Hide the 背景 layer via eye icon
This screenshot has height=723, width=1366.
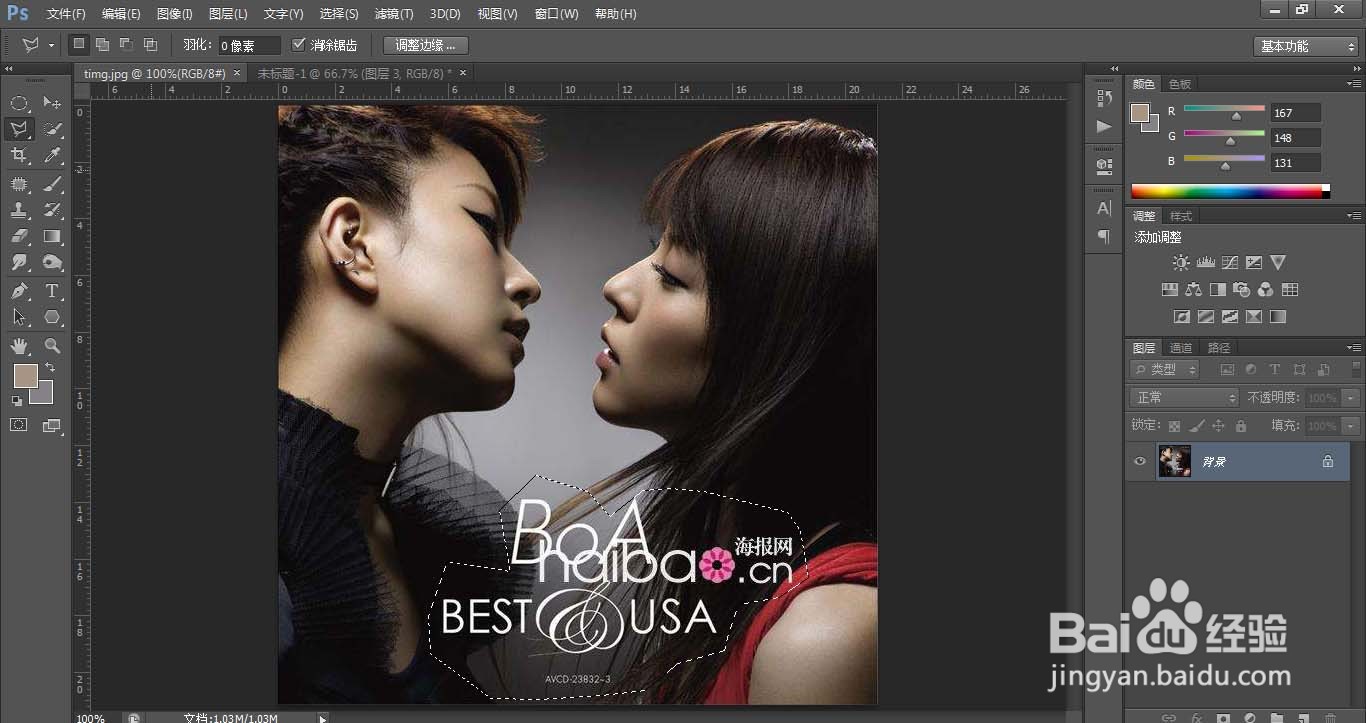(1139, 461)
